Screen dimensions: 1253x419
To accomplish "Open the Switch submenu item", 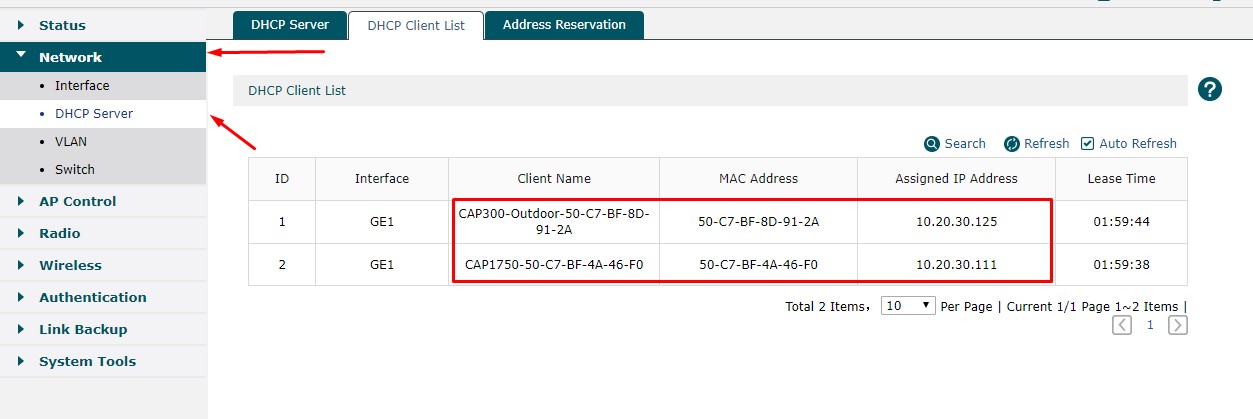I will point(75,170).
